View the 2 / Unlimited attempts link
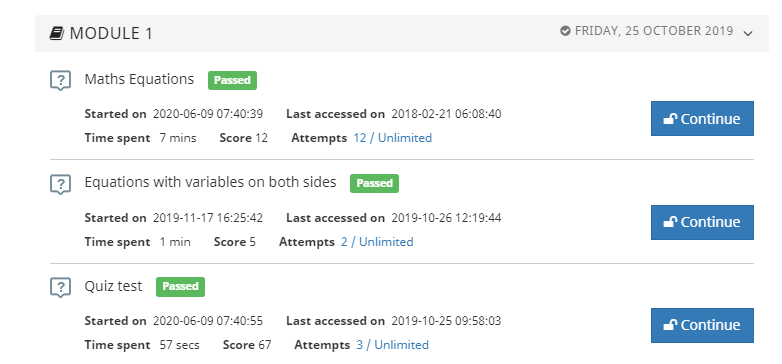782x364 pixels. [377, 242]
